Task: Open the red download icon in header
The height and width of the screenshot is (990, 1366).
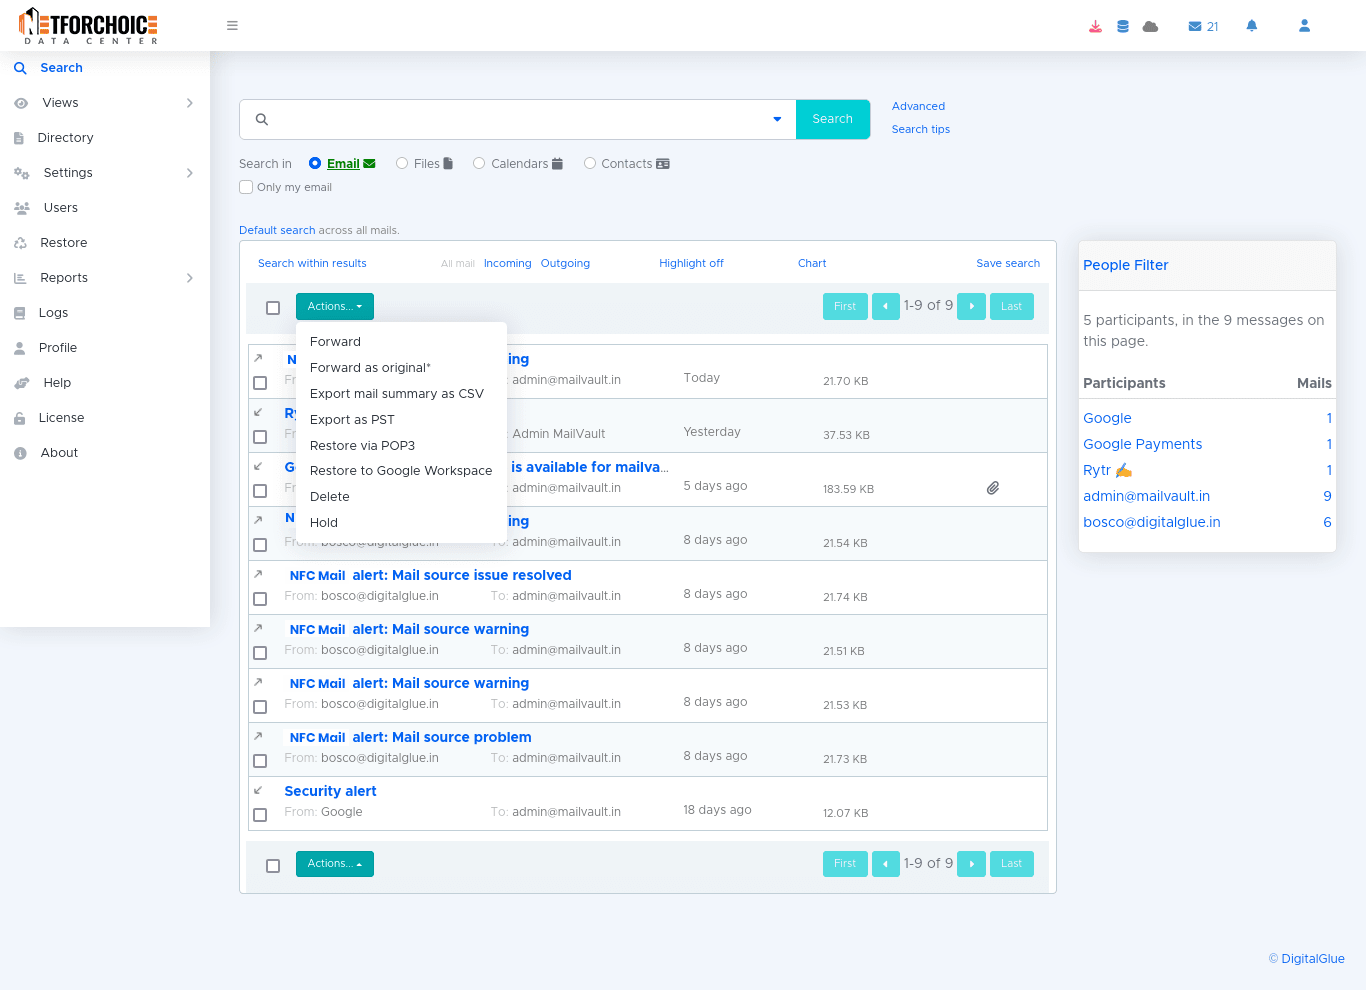Action: tap(1095, 26)
